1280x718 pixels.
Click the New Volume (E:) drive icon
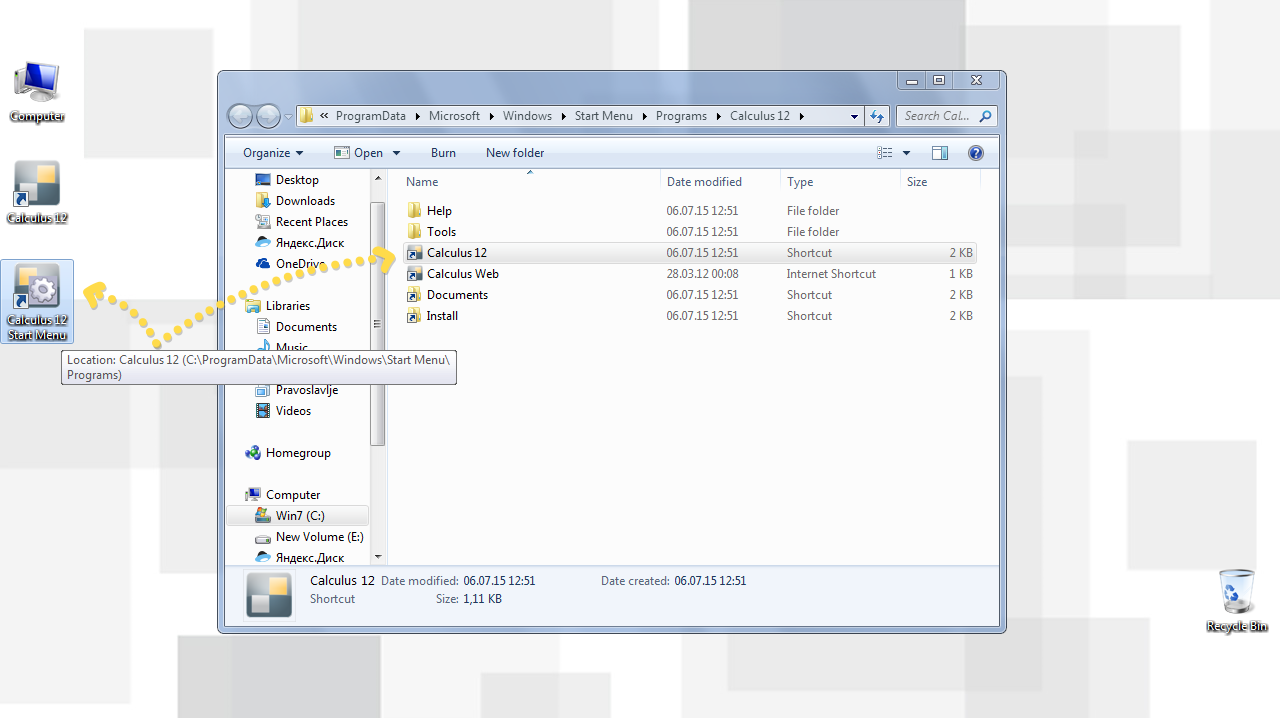(263, 537)
